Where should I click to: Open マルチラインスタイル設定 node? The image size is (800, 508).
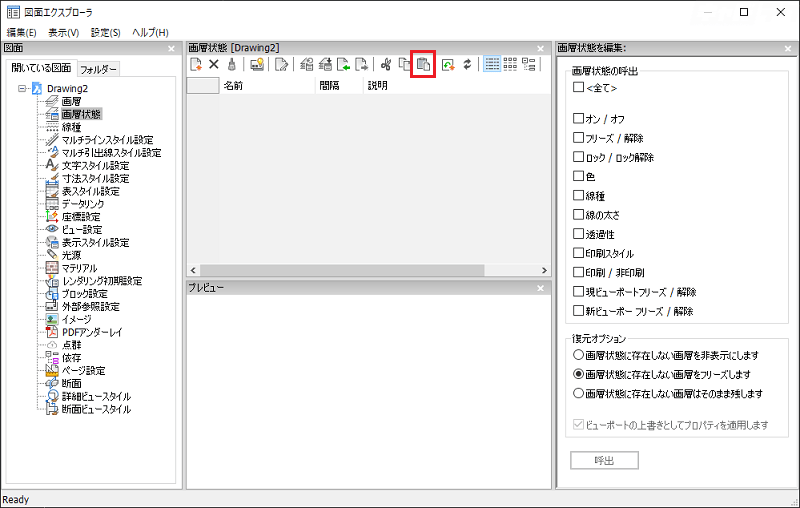pos(107,140)
